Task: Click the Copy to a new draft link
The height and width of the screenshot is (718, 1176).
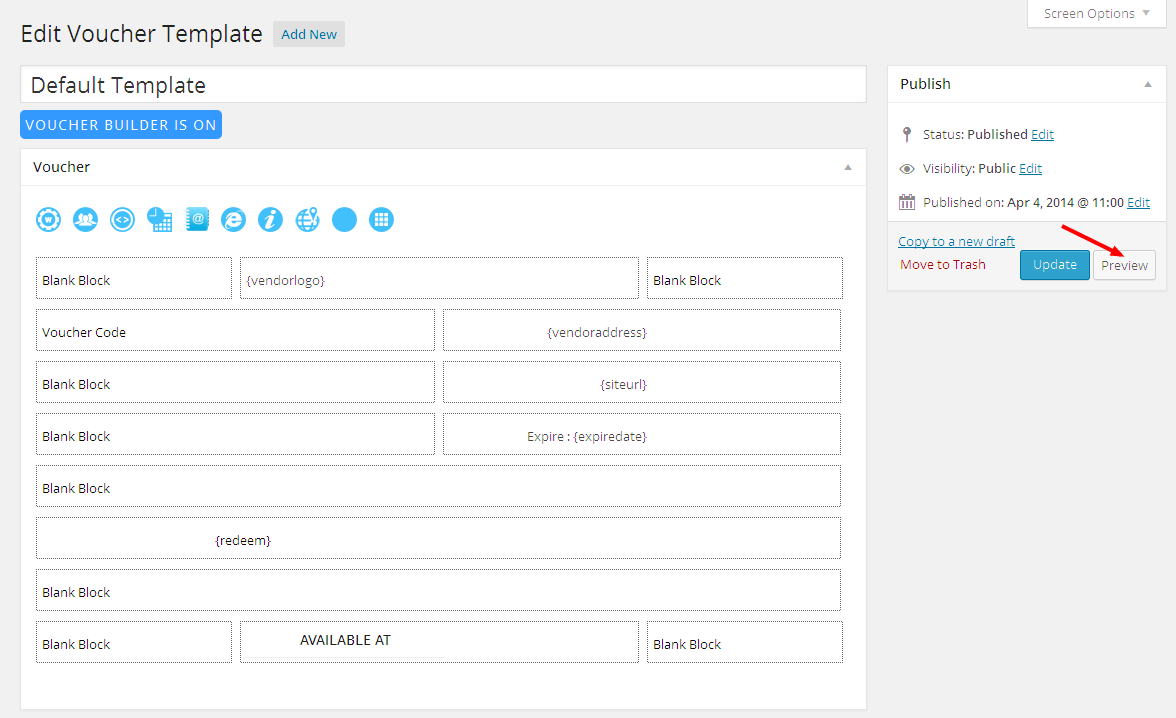Action: coord(956,241)
